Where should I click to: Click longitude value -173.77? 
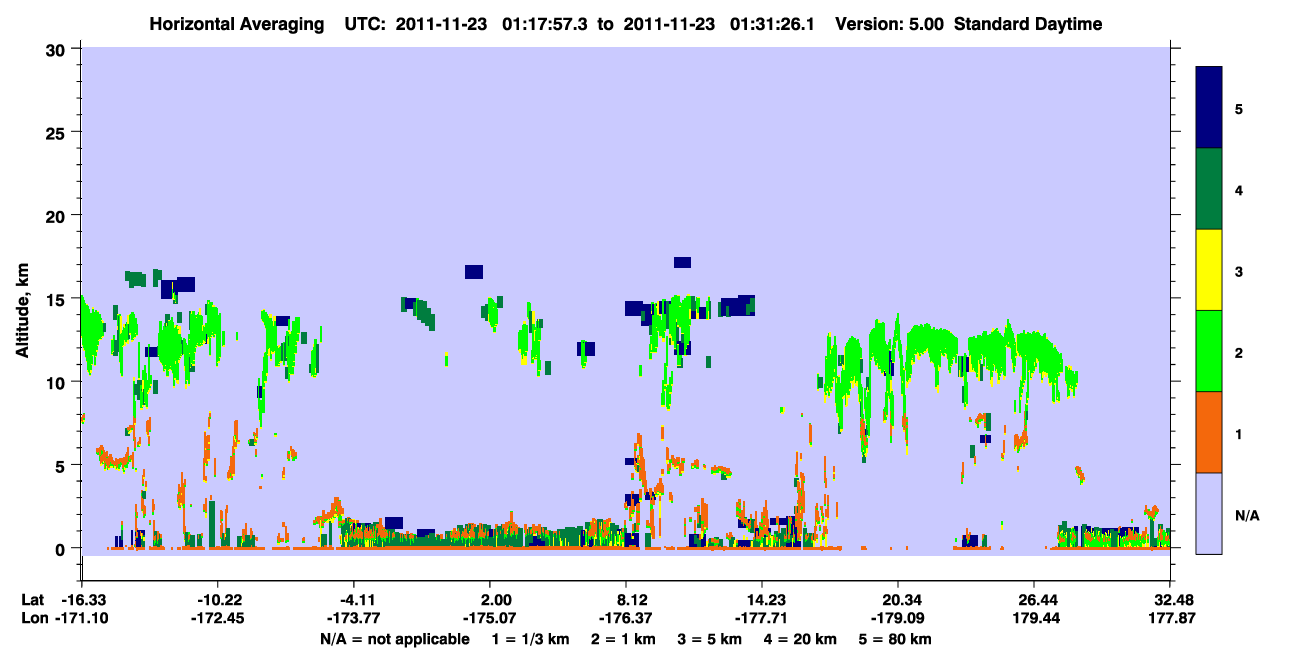pos(353,619)
